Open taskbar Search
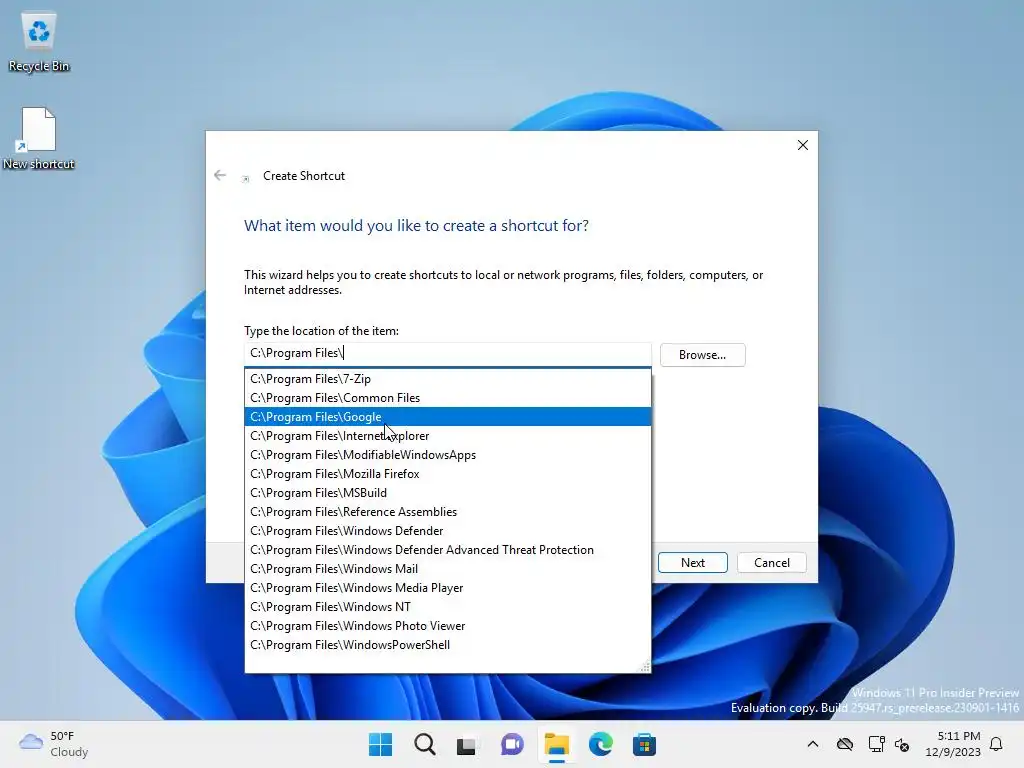 424,744
